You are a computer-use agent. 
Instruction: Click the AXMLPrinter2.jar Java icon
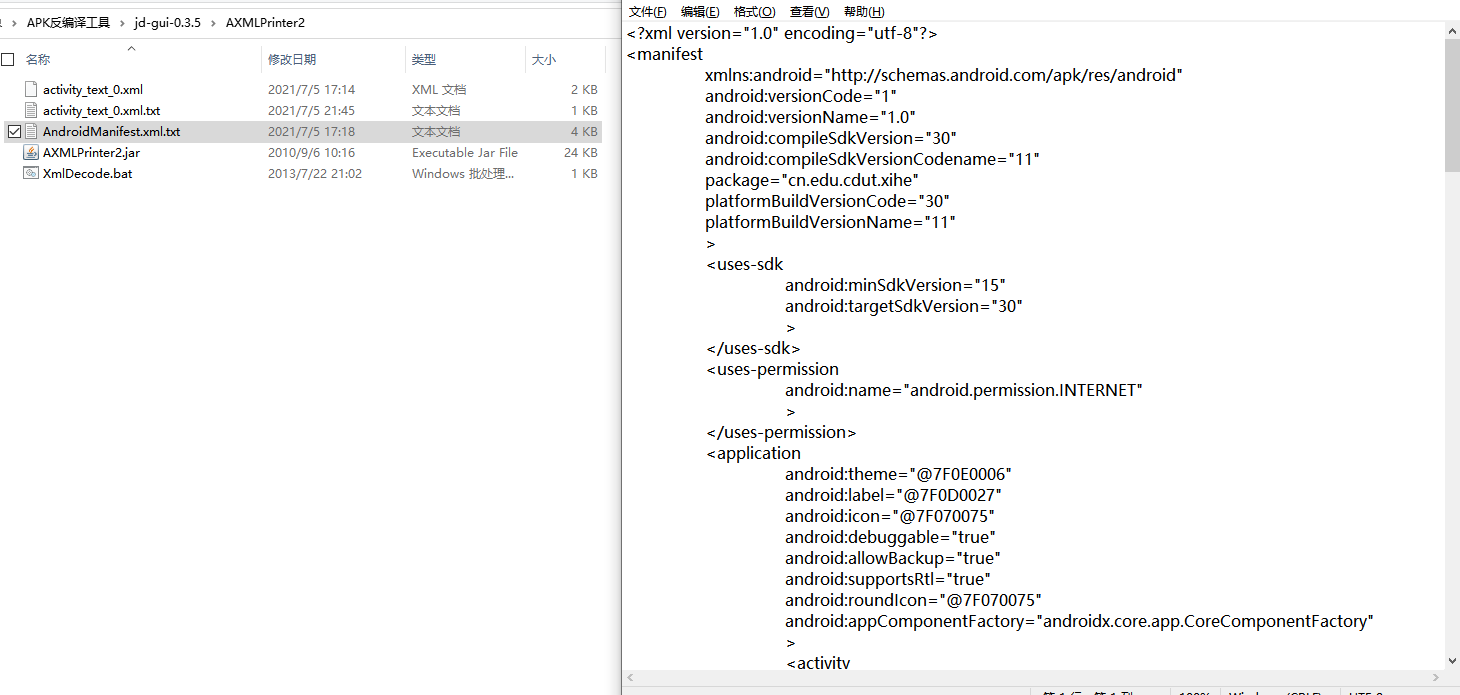coord(31,153)
